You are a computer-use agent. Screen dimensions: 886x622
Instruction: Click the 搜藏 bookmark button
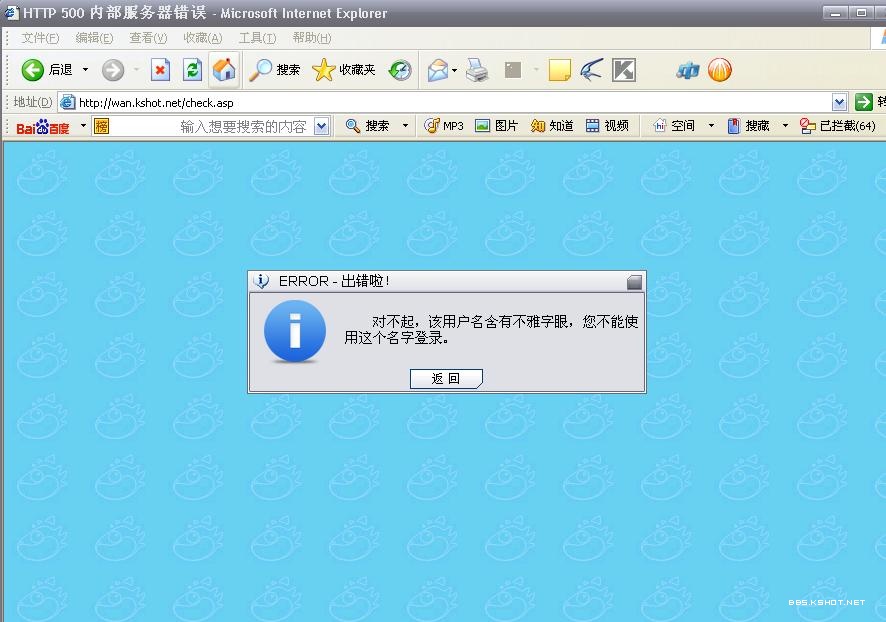749,125
